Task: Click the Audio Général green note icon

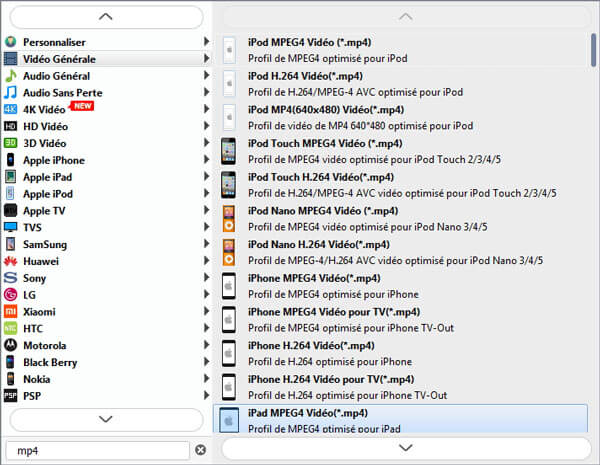Action: 10,76
